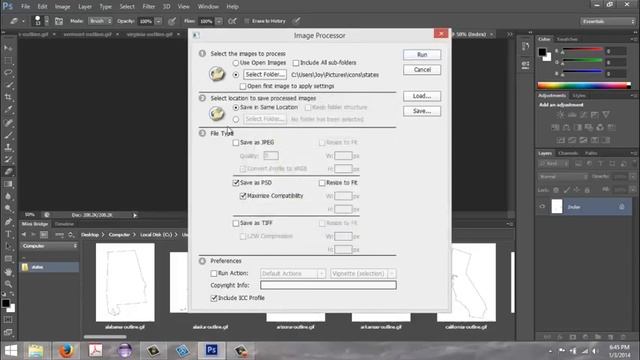The height and width of the screenshot is (360, 640).
Task: Click the Windows Start button
Action: tap(11, 350)
